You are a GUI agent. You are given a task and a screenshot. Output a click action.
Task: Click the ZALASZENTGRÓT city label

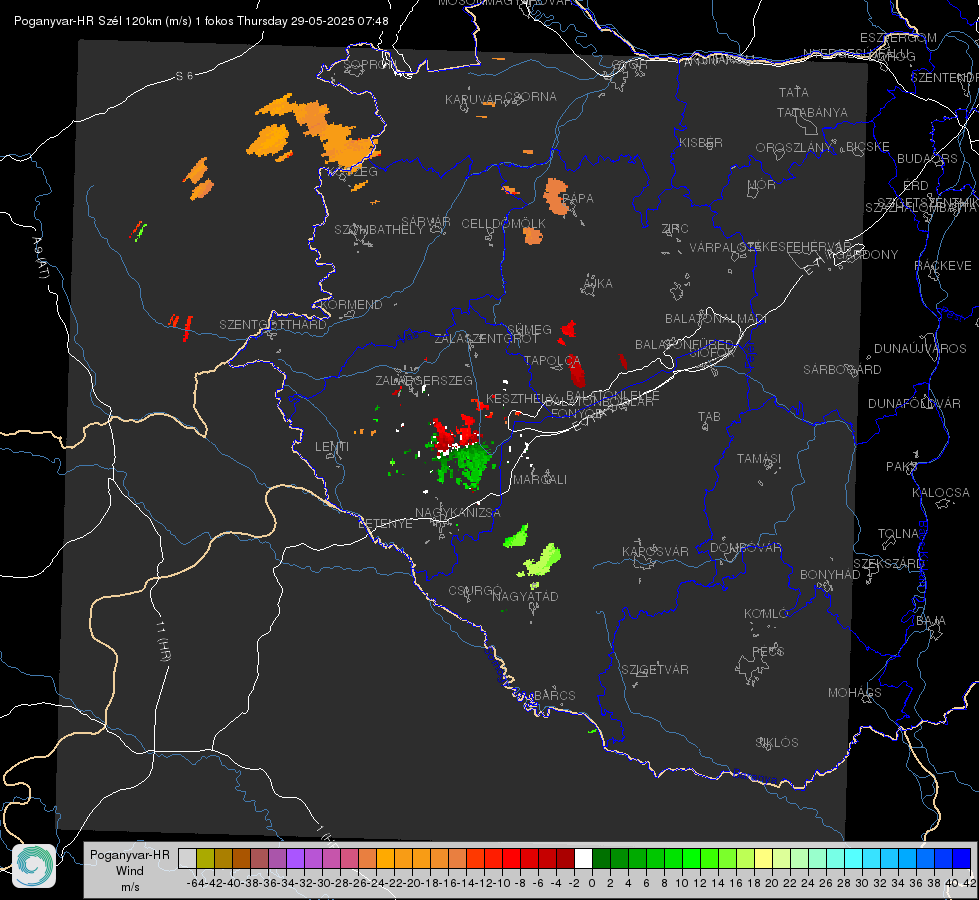(x=486, y=339)
